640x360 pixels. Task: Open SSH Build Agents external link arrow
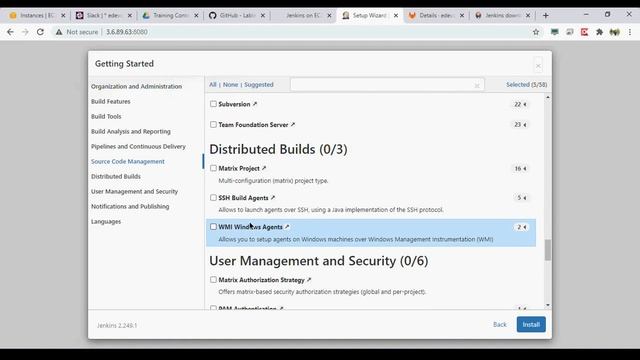pyautogui.click(x=273, y=198)
